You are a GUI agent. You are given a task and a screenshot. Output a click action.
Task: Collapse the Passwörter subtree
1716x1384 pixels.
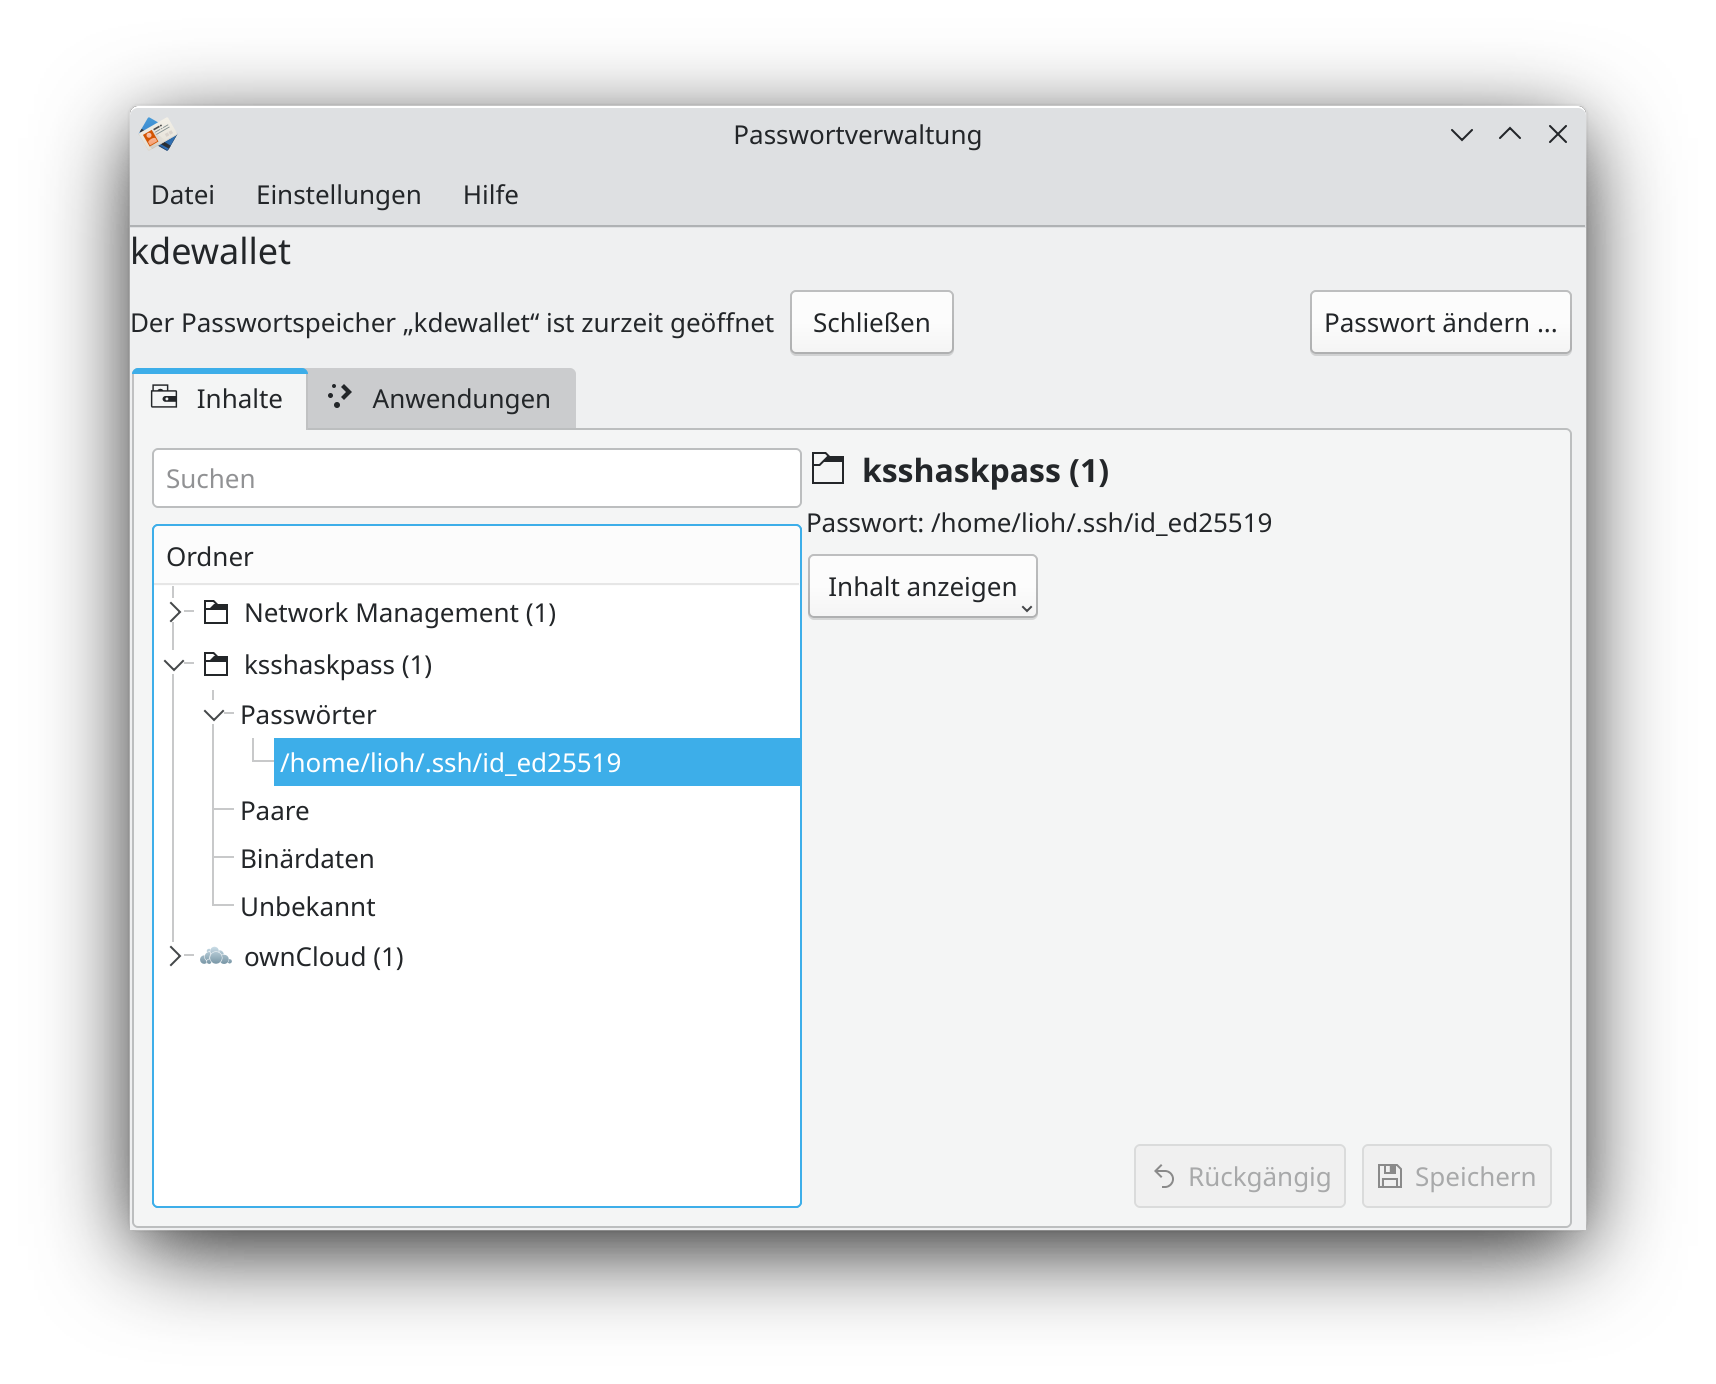(213, 714)
